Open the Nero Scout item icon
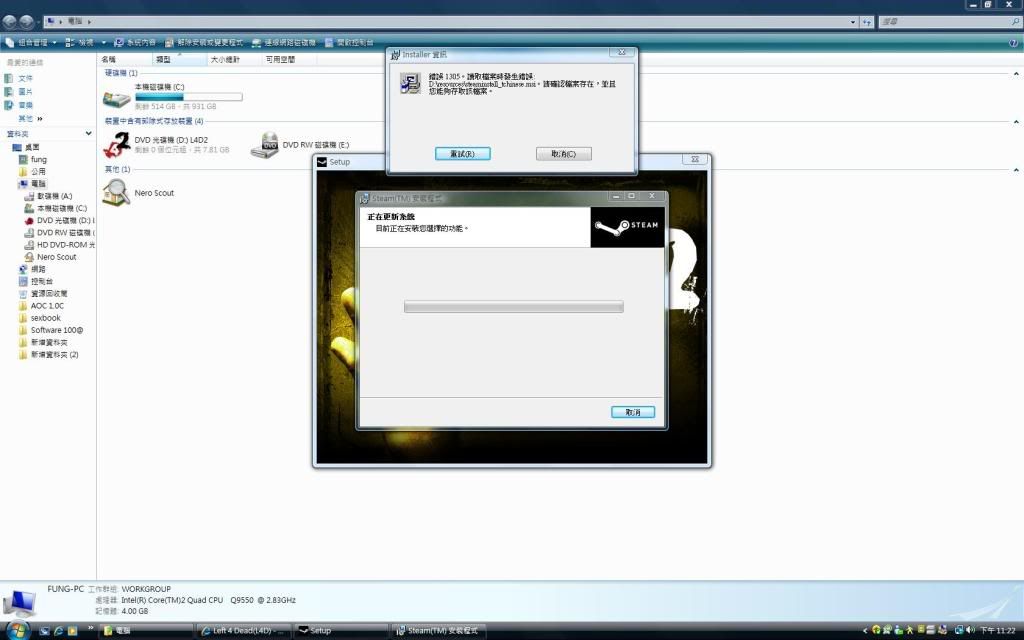Viewport: 1024px width, 640px height. coord(117,193)
